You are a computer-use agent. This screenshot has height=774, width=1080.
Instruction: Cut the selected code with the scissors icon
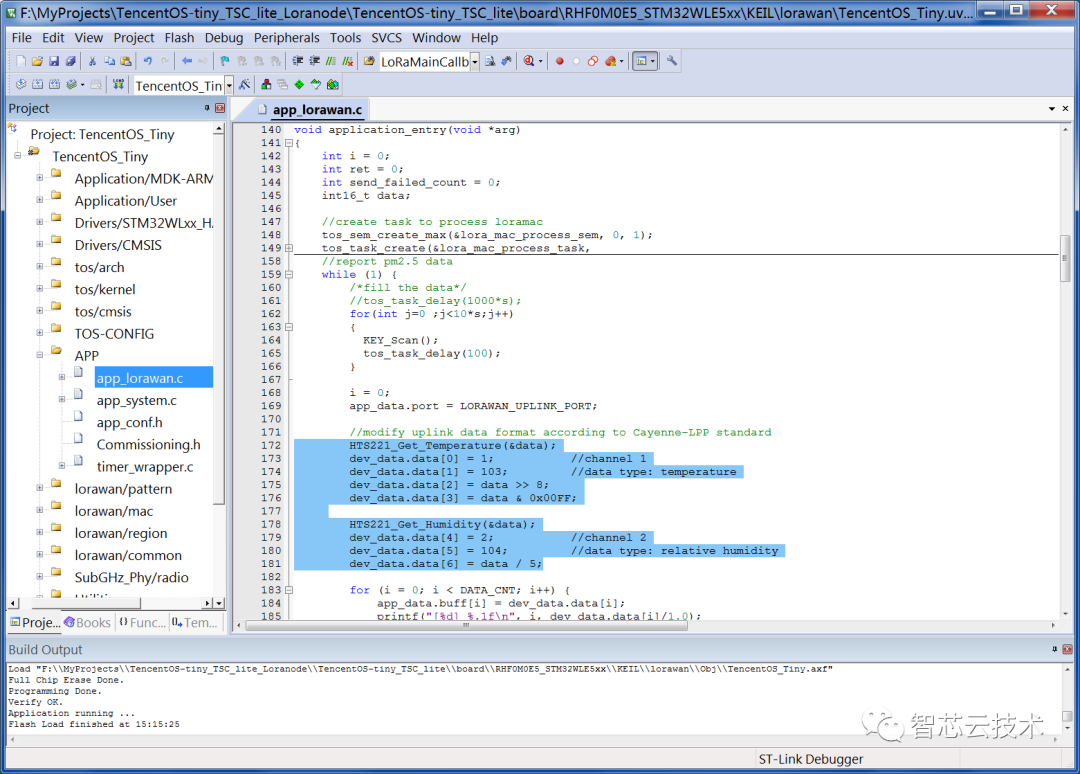click(x=92, y=61)
